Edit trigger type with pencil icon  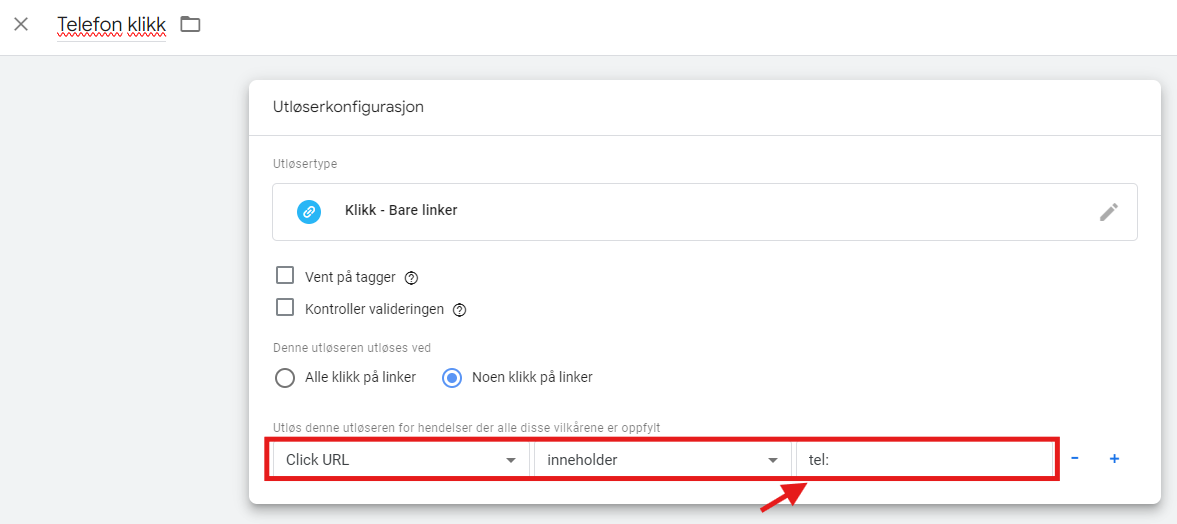[x=1108, y=212]
